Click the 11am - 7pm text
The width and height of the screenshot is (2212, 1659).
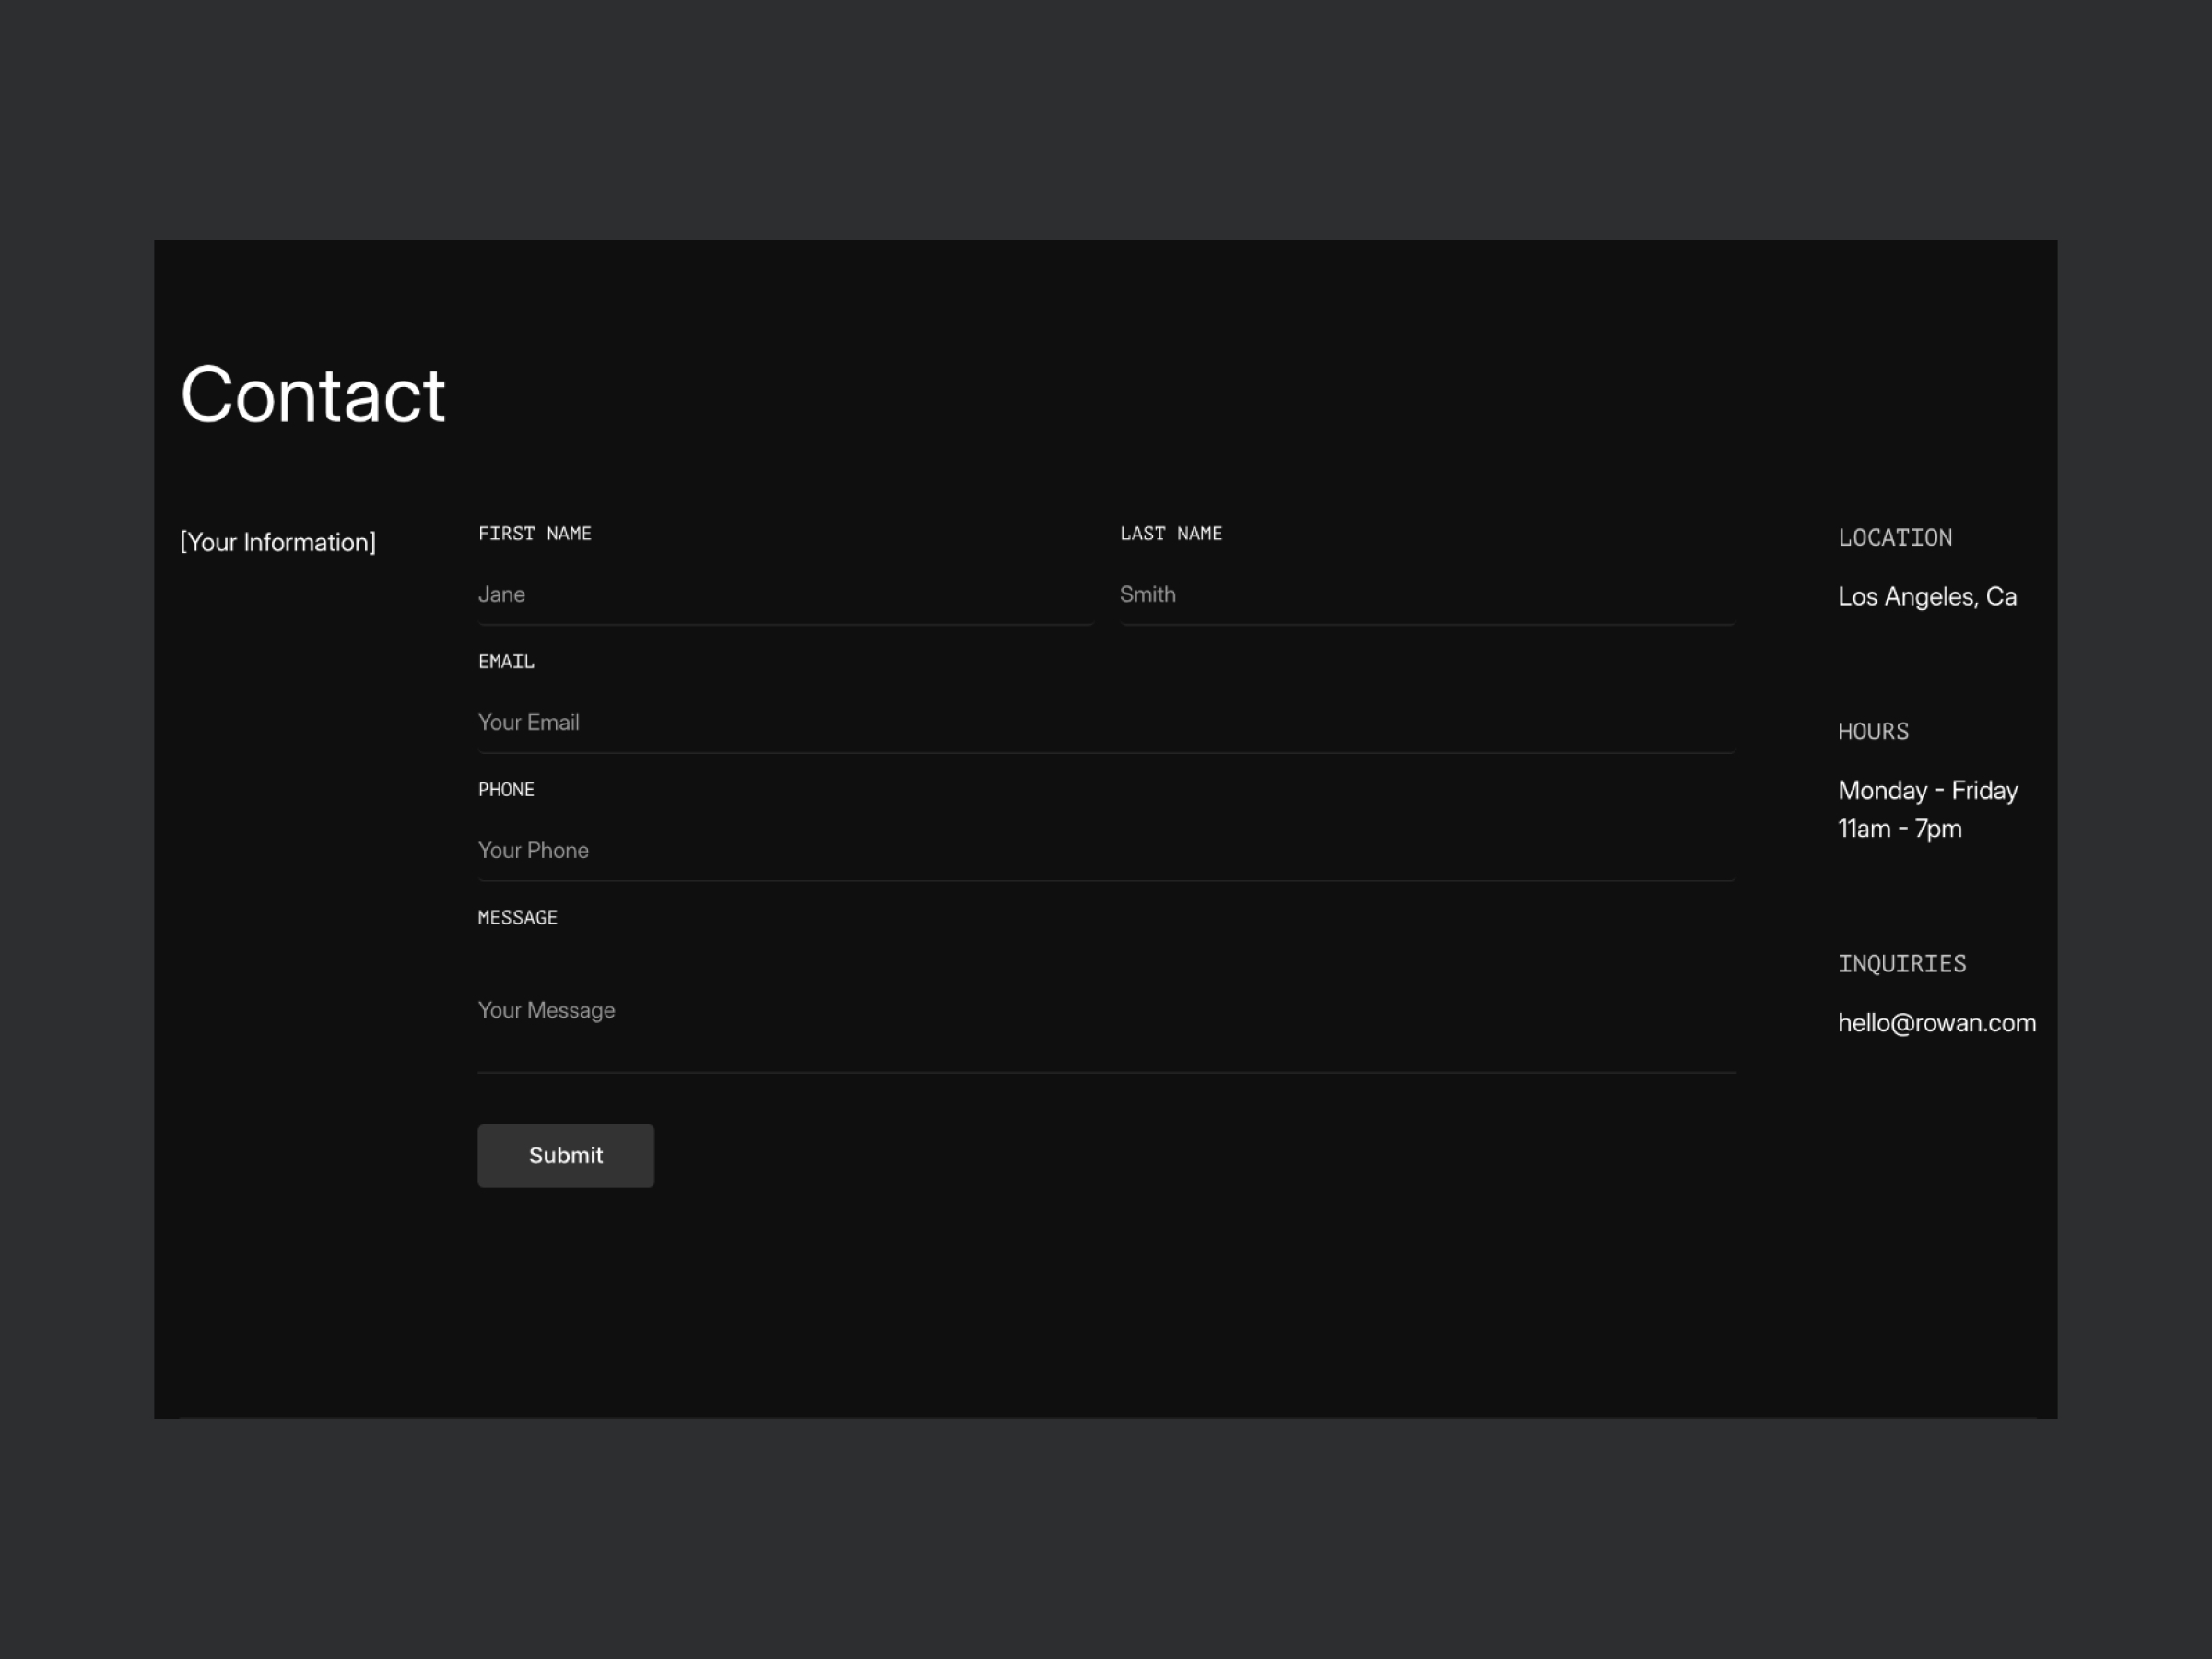pyautogui.click(x=1899, y=829)
